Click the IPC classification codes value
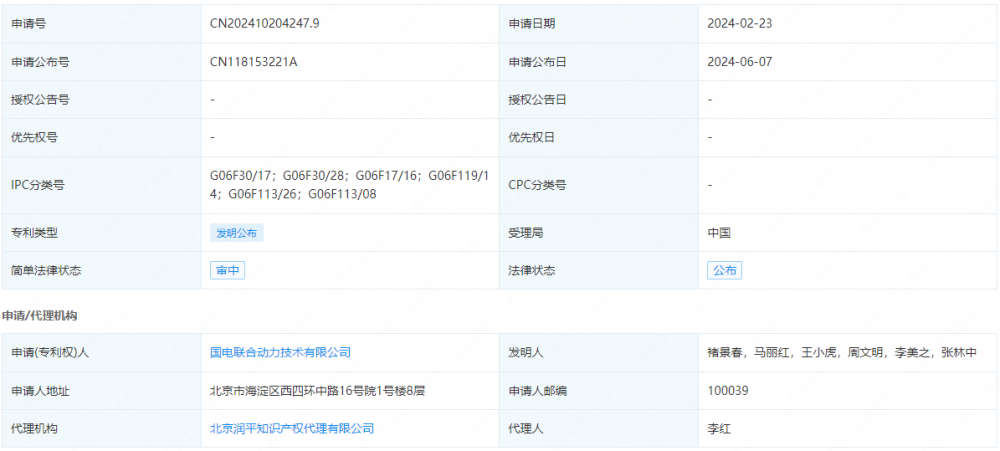Image resolution: width=1000 pixels, height=451 pixels. (349, 184)
